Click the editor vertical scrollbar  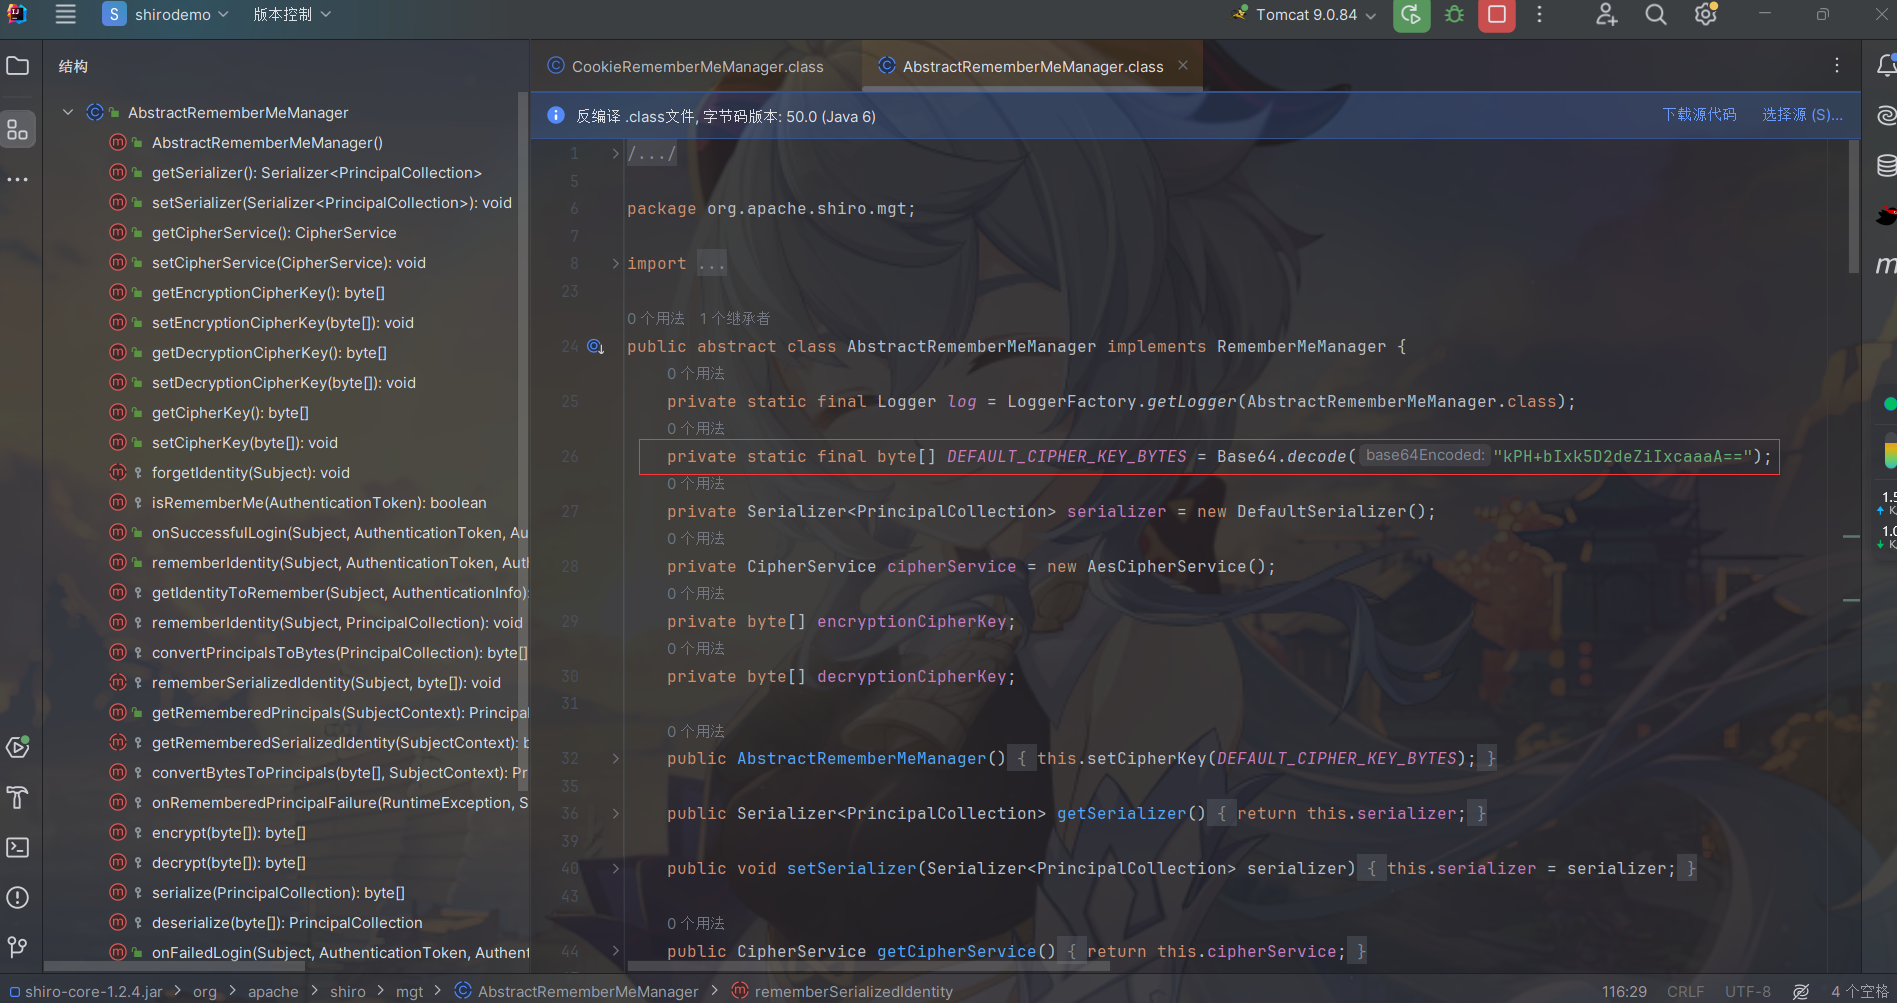pyautogui.click(x=1853, y=205)
